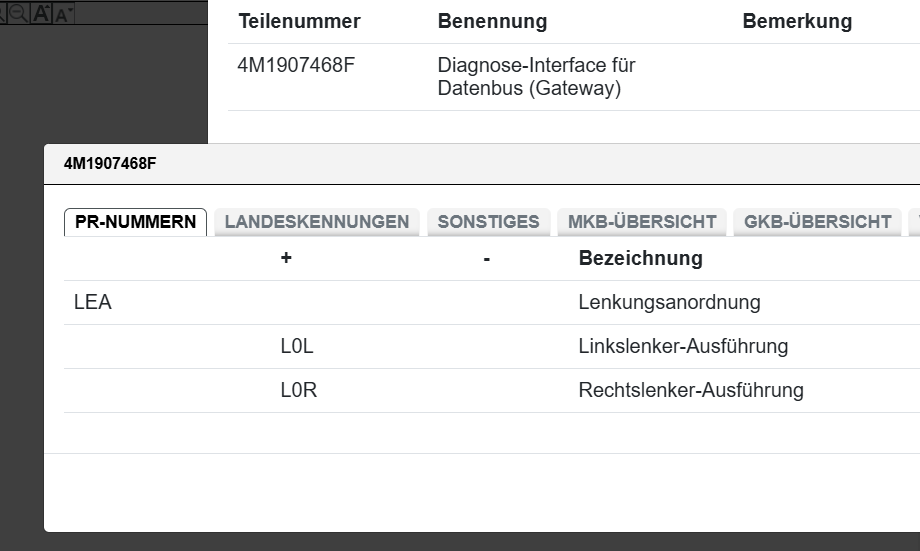This screenshot has height=551, width=920.
Task: Click the L0R PR number
Action: point(298,390)
